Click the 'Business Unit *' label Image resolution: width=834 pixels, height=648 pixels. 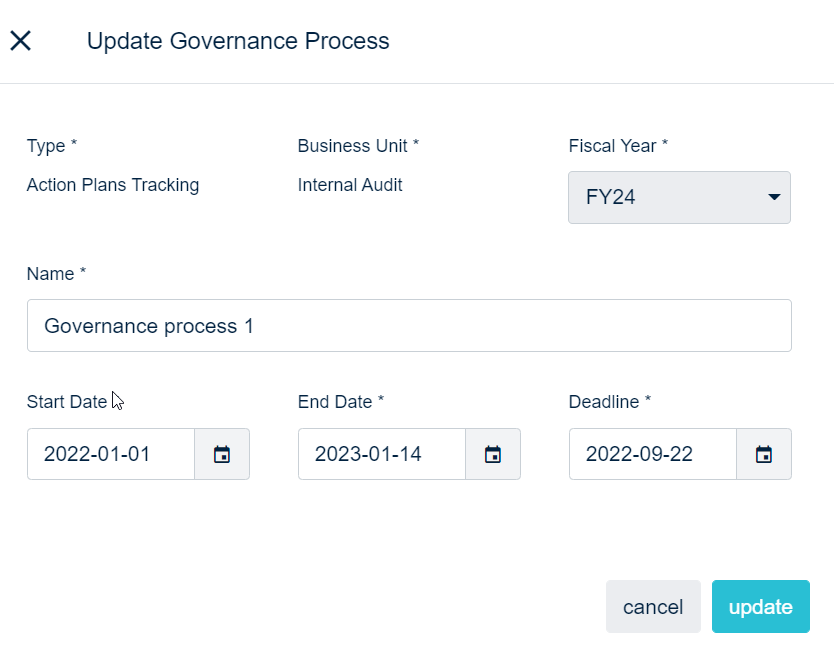click(358, 146)
